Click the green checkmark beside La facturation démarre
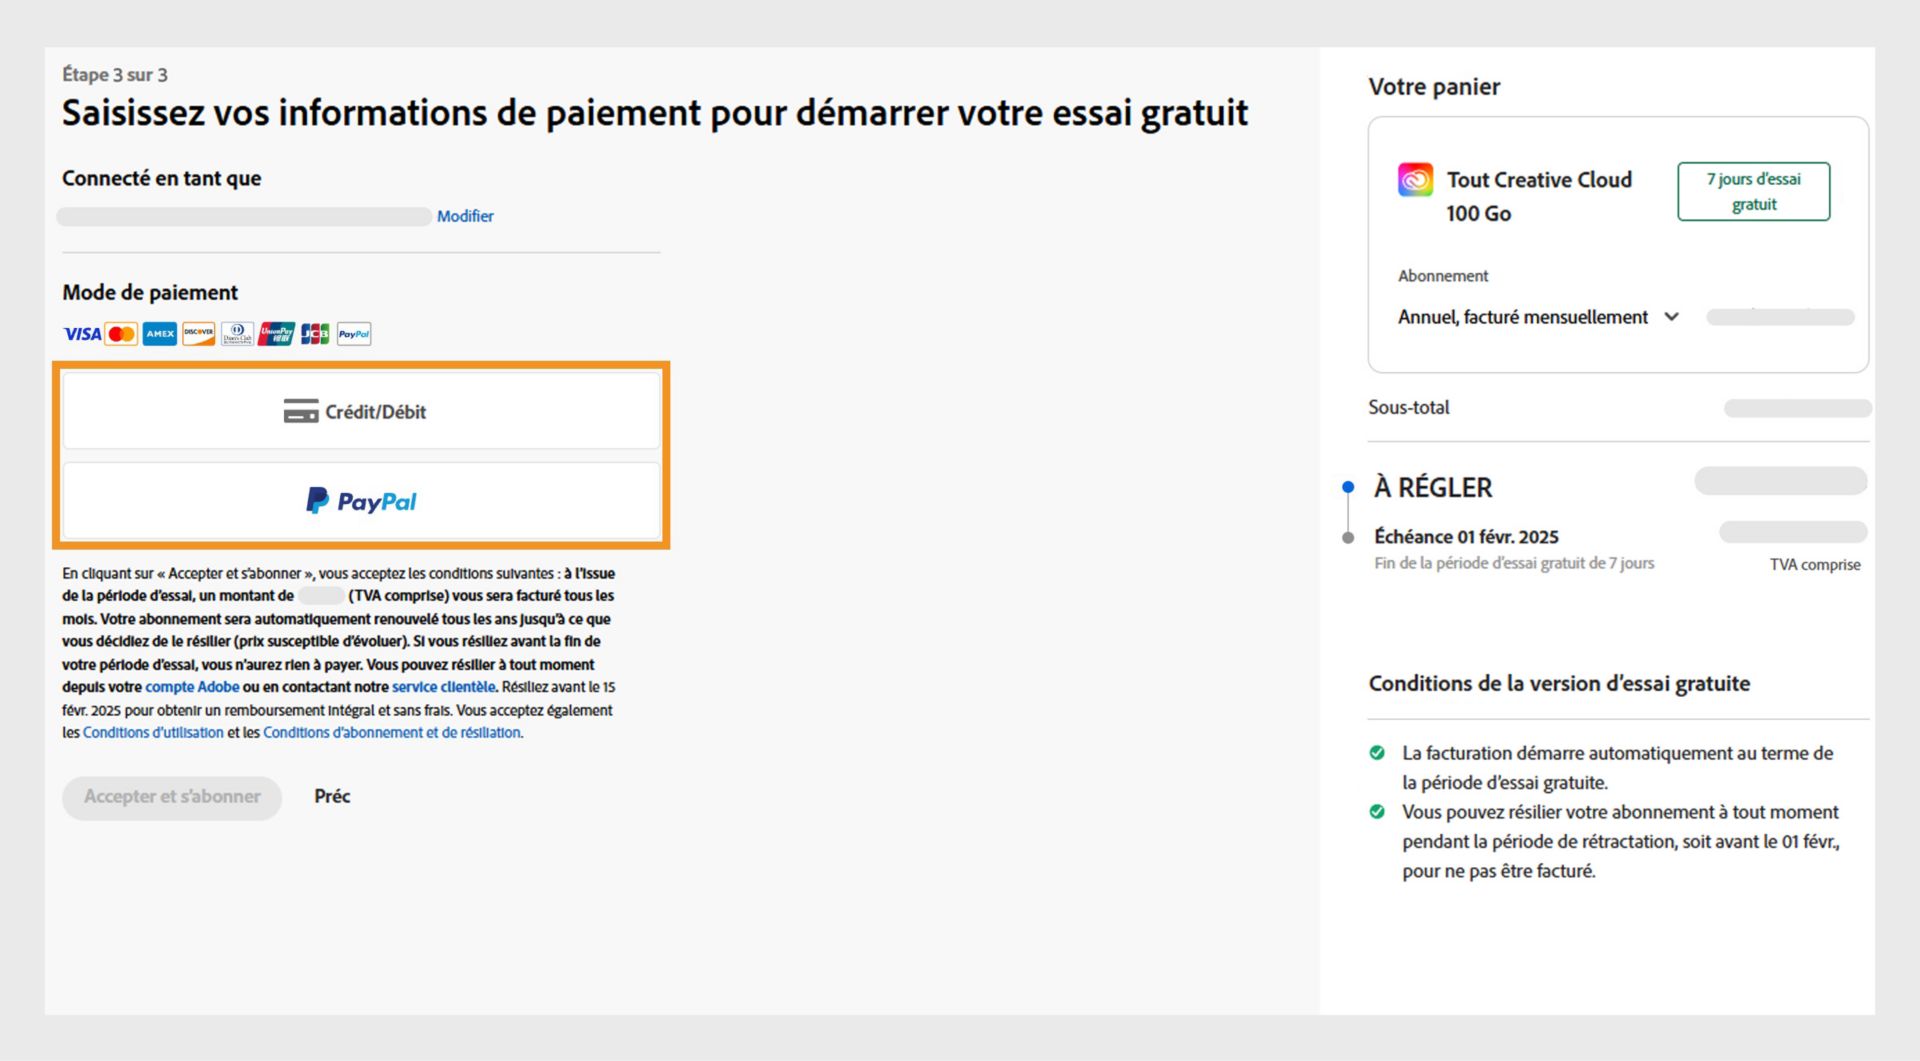This screenshot has height=1061, width=1920. click(x=1377, y=753)
